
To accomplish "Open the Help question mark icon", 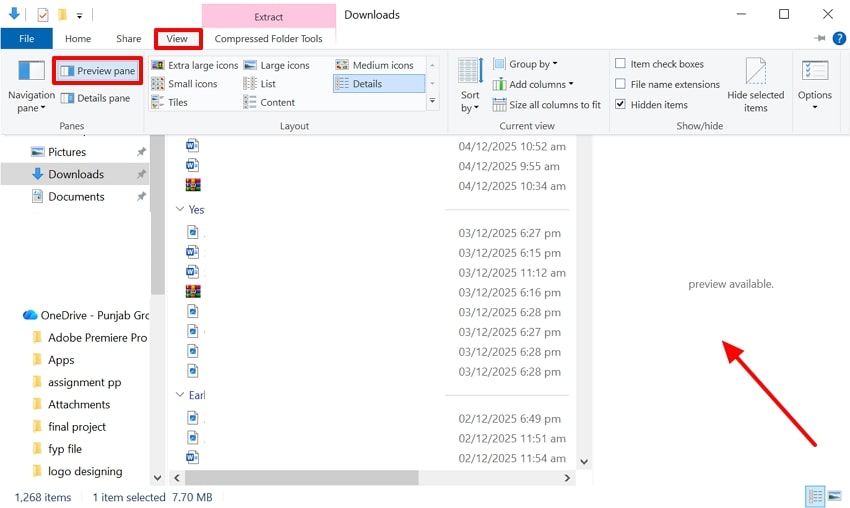I will (839, 38).
